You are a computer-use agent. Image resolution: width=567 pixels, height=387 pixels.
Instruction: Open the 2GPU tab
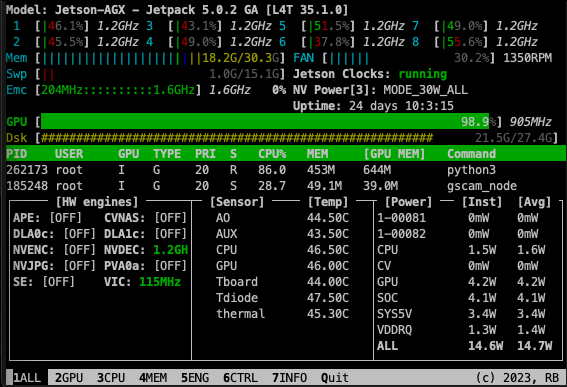tap(69, 378)
